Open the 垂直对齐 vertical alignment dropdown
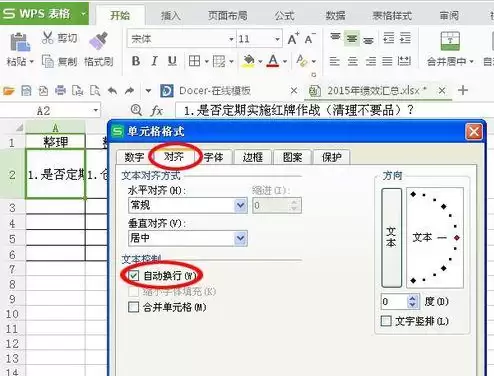Viewport: 494px width, 376px height. tap(240, 238)
